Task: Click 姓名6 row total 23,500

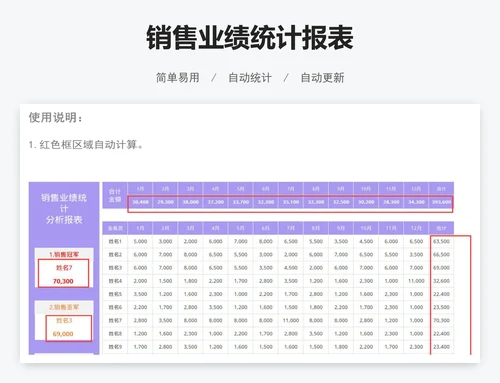Action: tap(441, 307)
